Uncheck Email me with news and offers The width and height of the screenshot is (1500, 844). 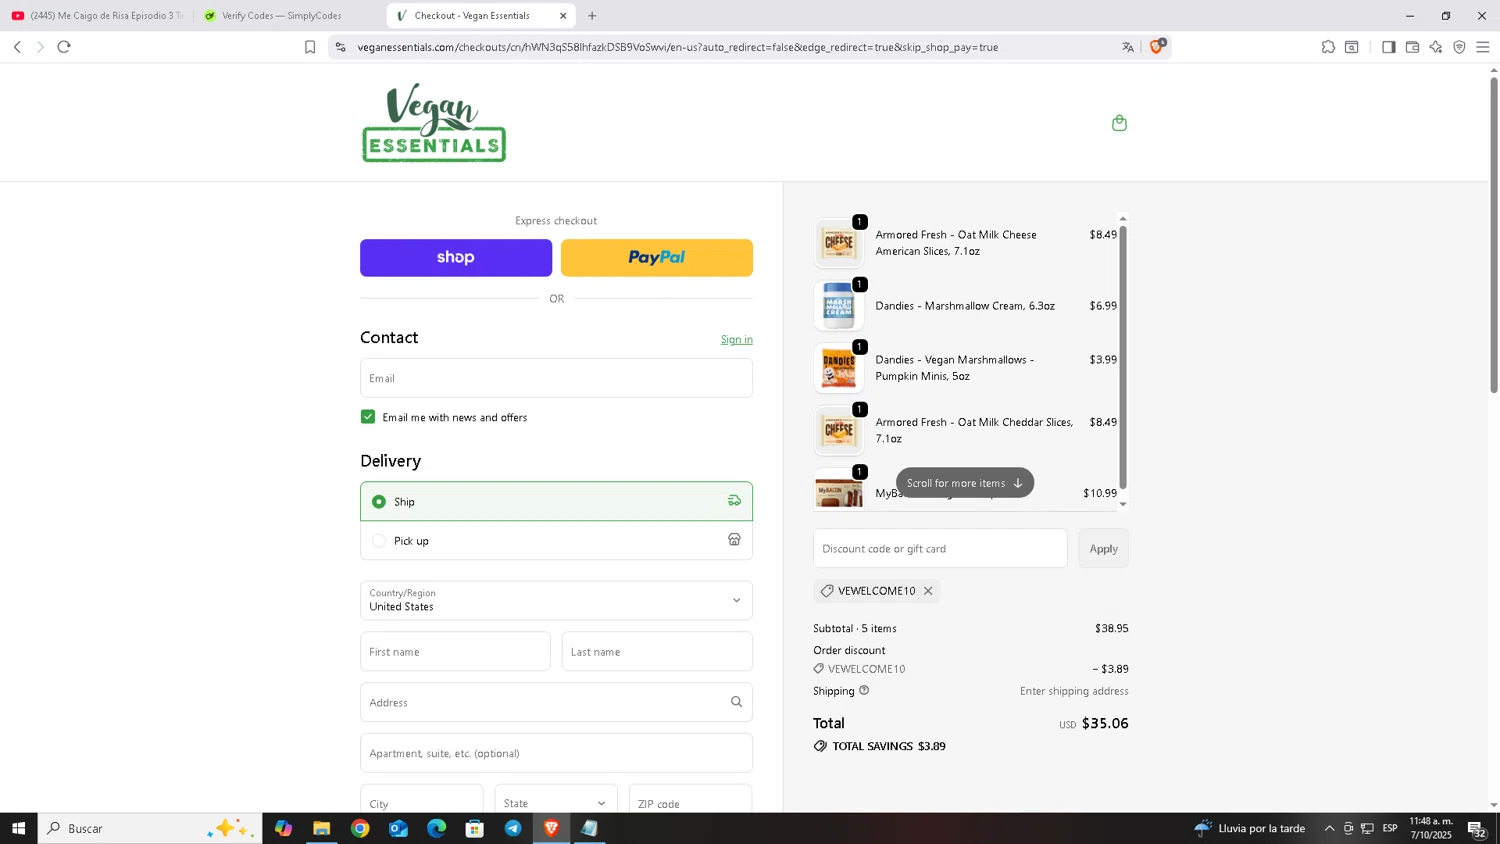coord(368,417)
